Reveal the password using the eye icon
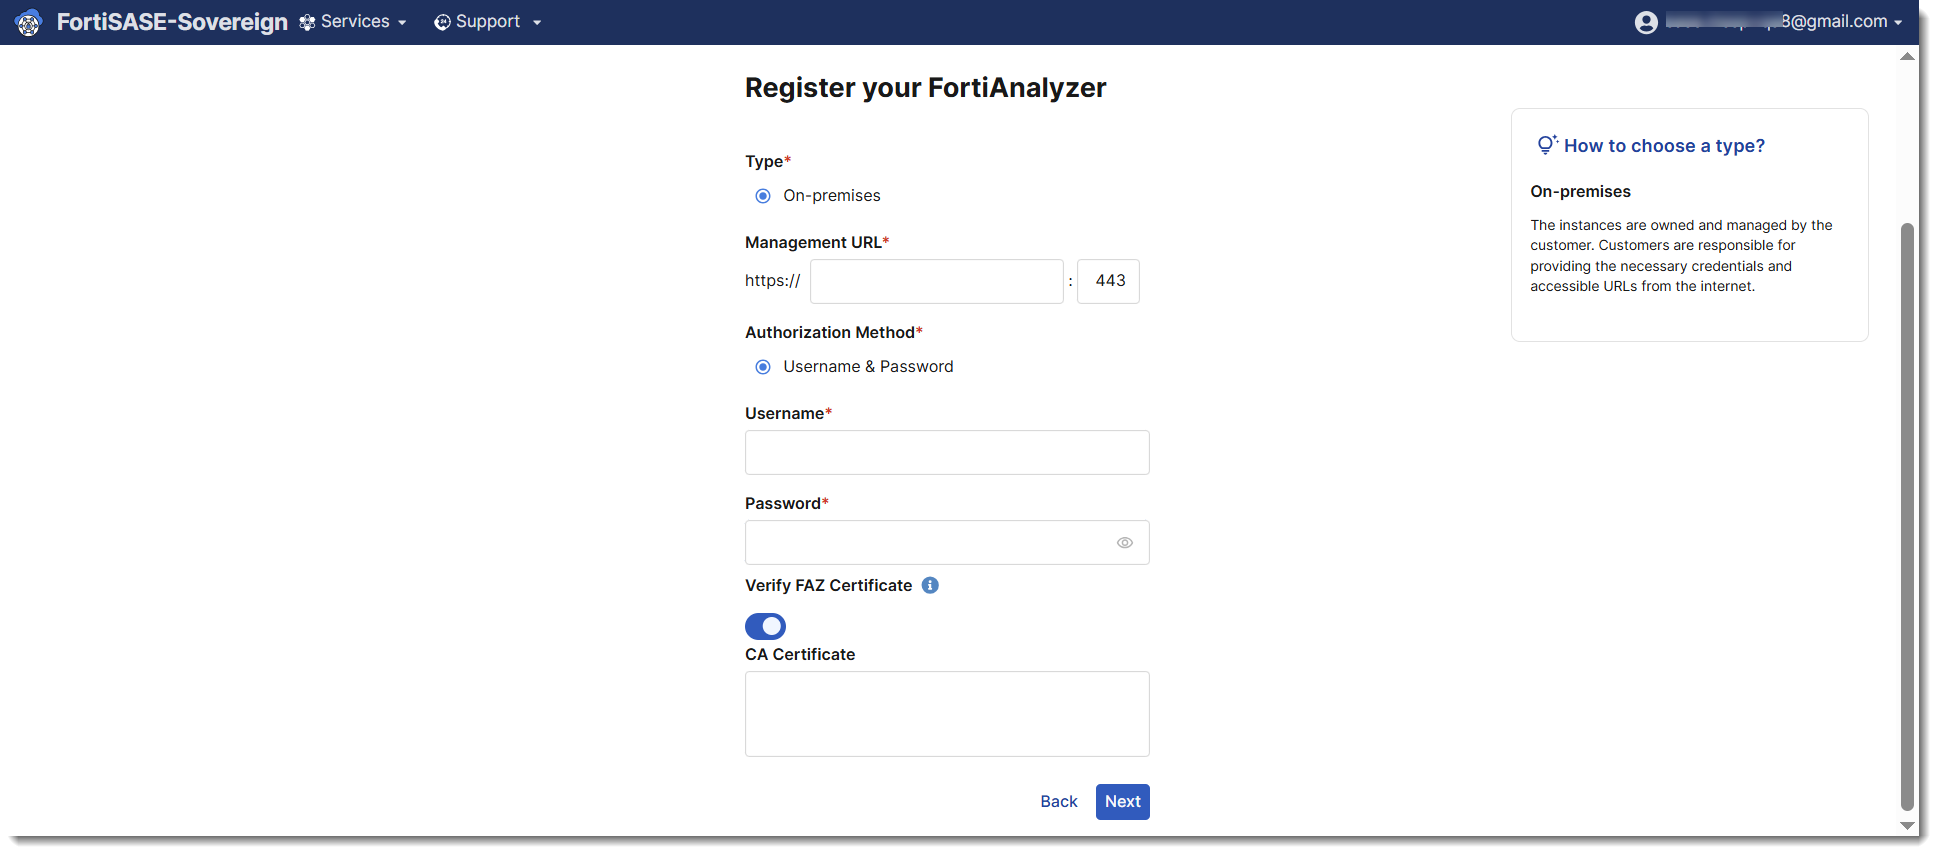Screen dimensions: 1938x855 click(x=1124, y=542)
